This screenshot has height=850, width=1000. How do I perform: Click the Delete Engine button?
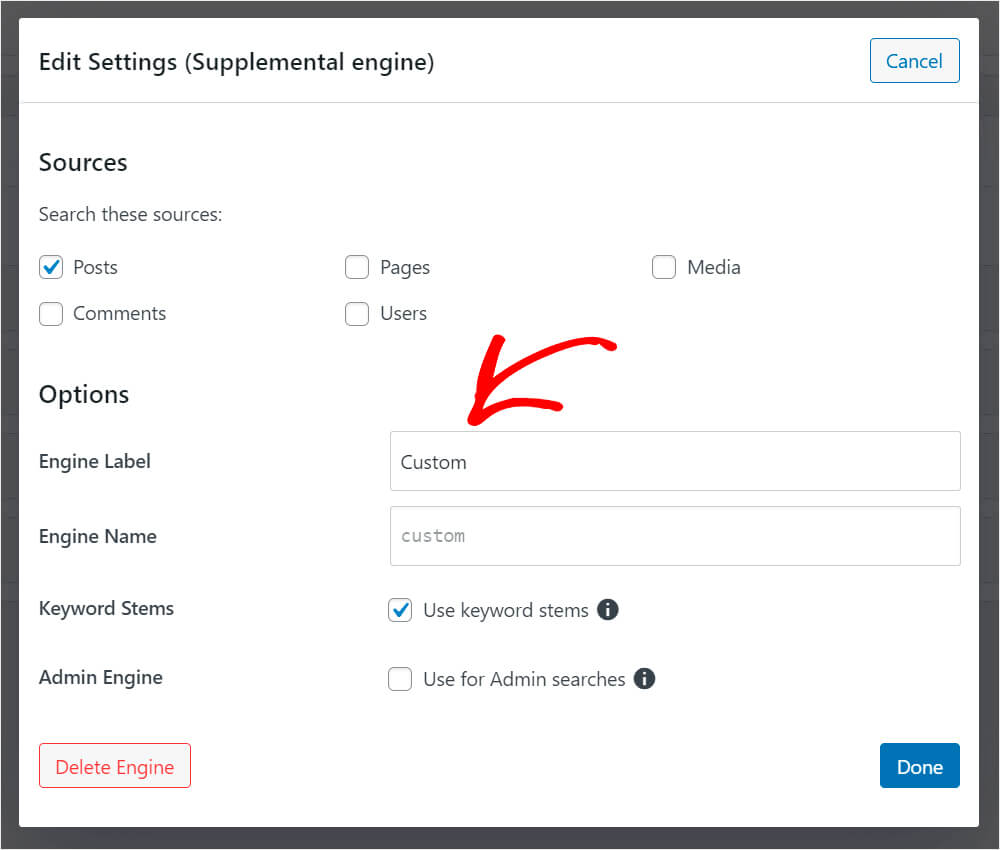coord(115,766)
